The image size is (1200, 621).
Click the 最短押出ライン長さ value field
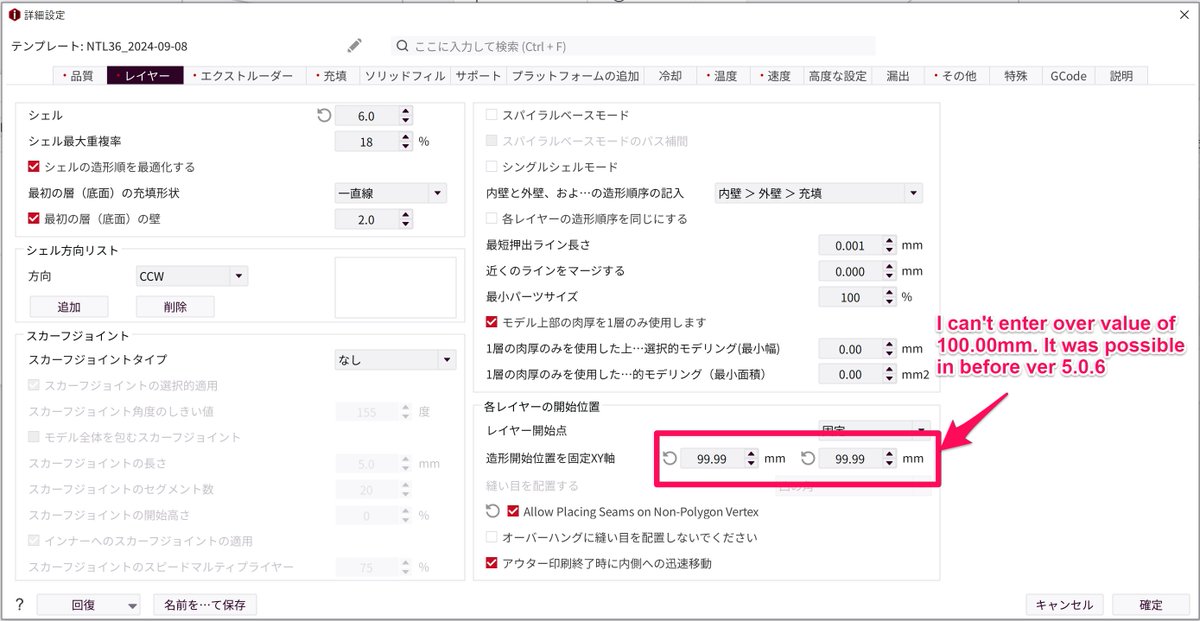[x=850, y=245]
